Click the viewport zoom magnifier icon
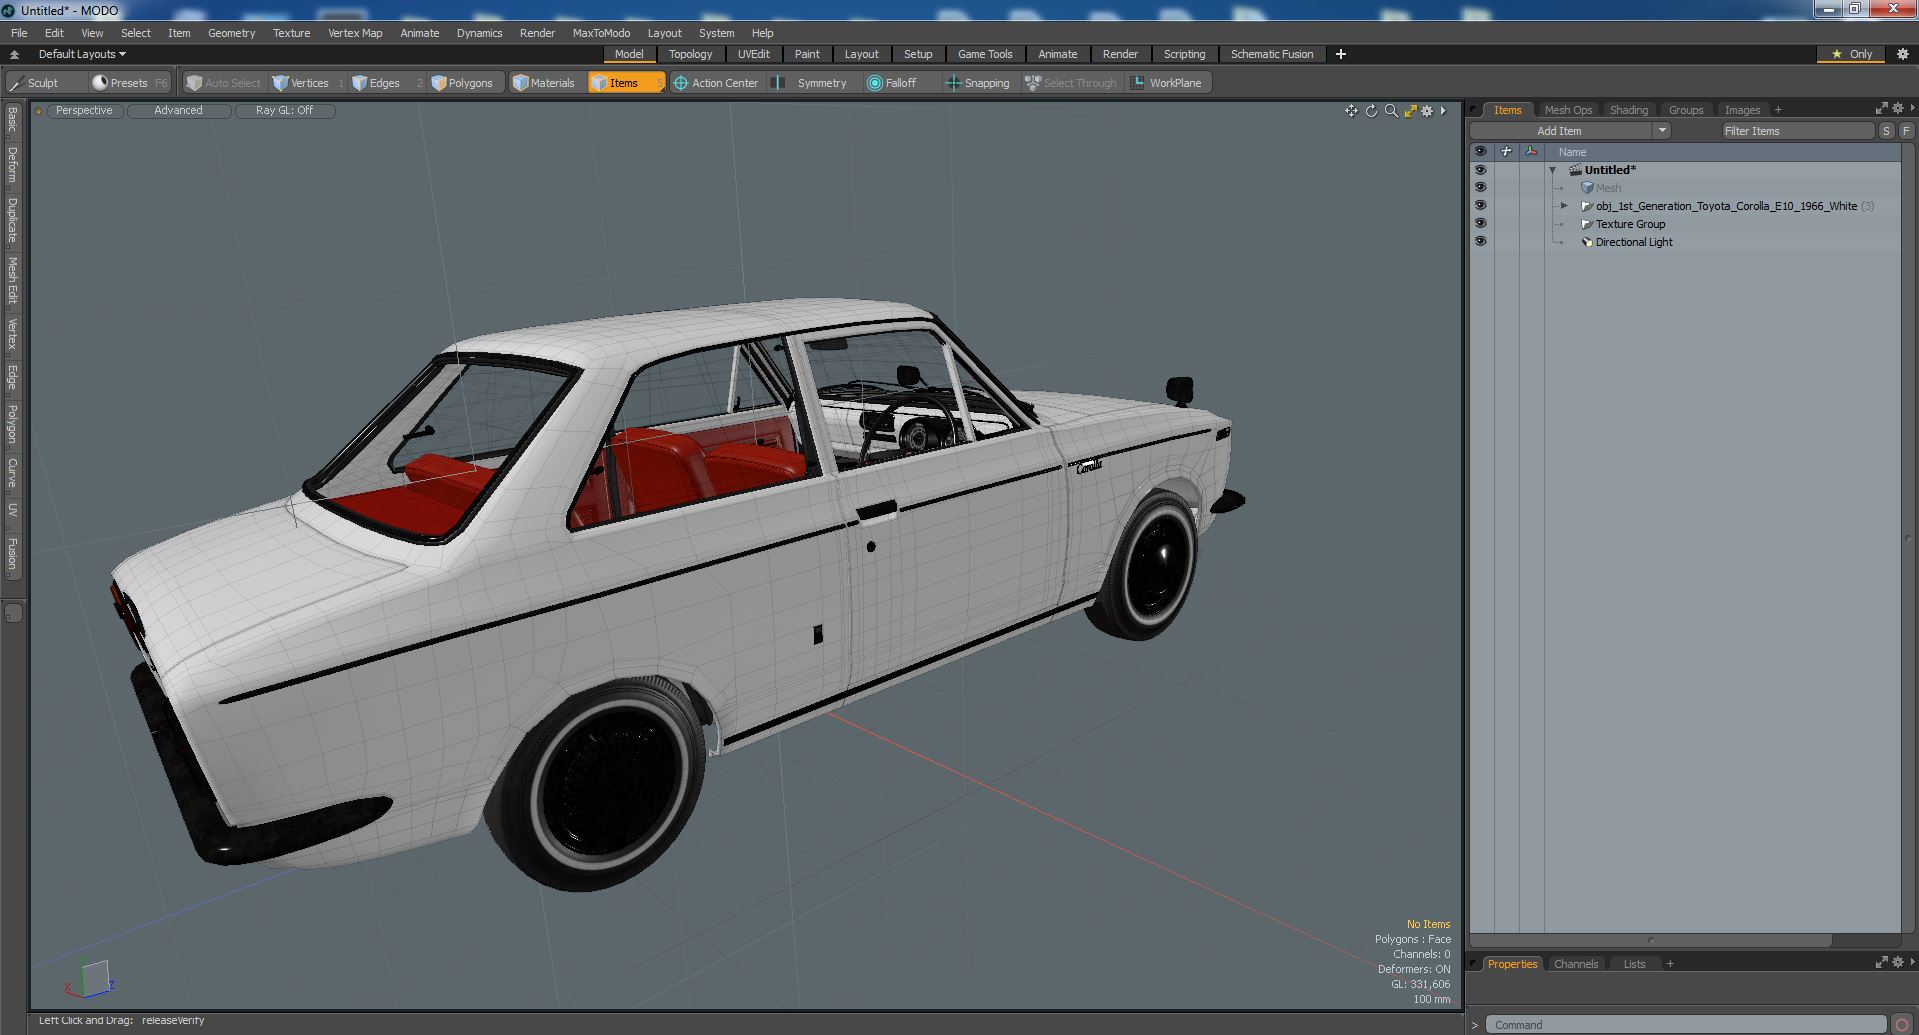This screenshot has height=1035, width=1919. [x=1391, y=111]
